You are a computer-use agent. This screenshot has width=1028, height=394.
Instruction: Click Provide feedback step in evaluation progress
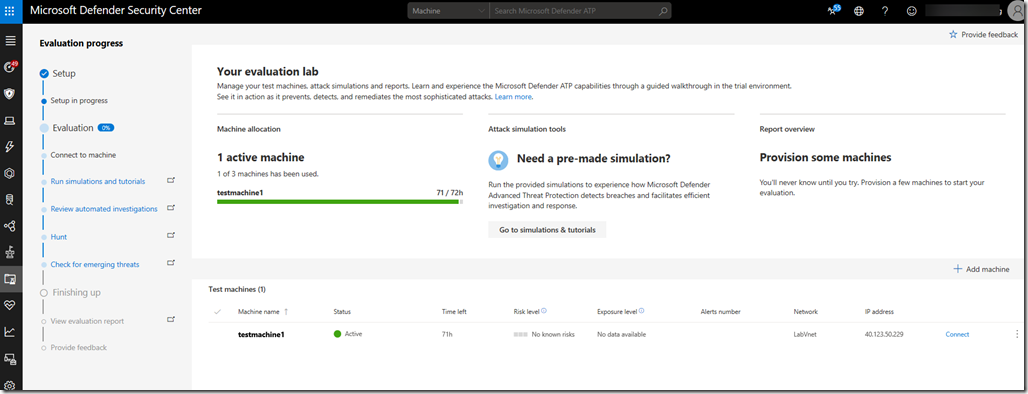79,347
